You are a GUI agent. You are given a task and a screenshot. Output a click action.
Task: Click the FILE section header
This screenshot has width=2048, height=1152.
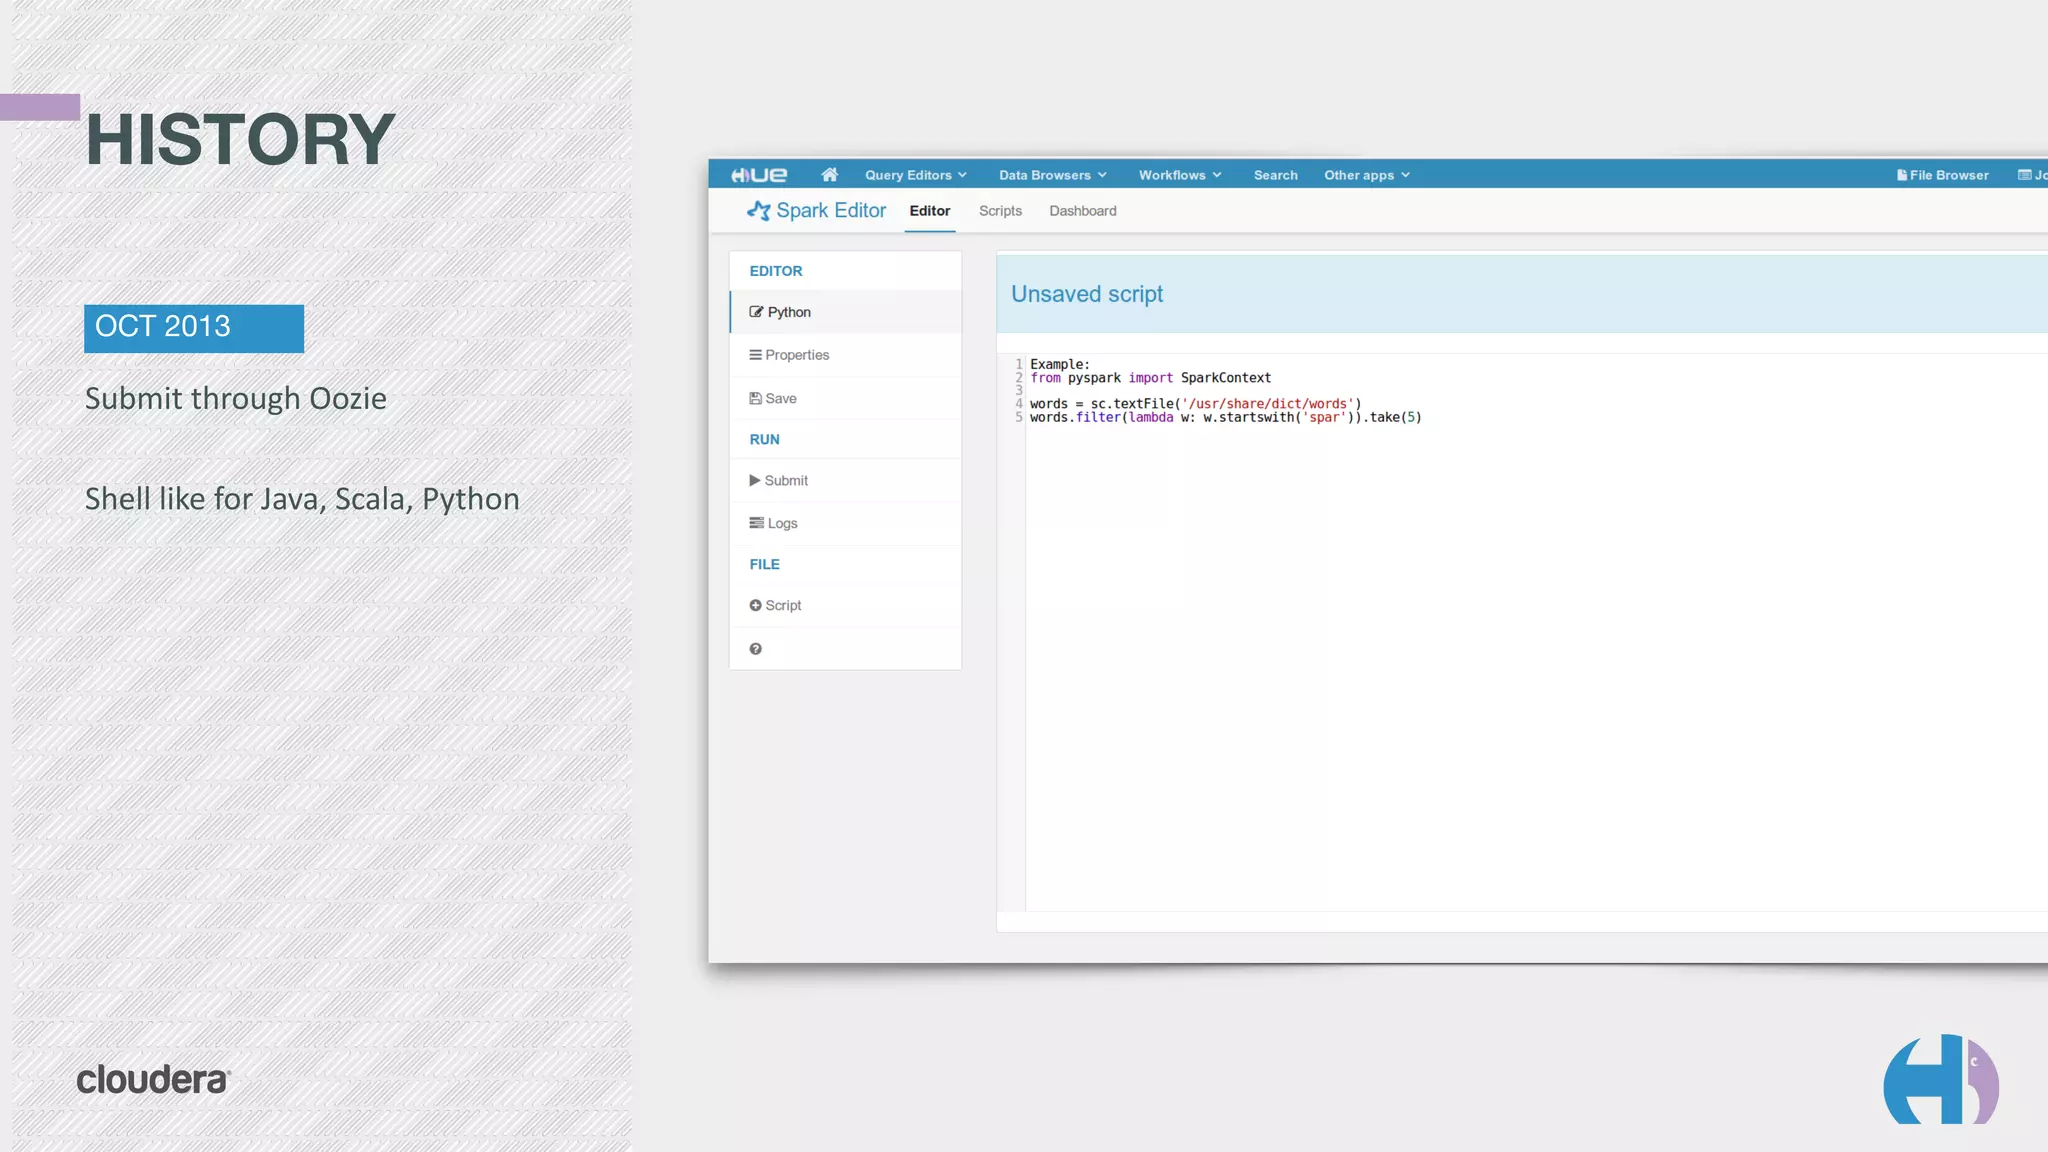pyautogui.click(x=764, y=564)
